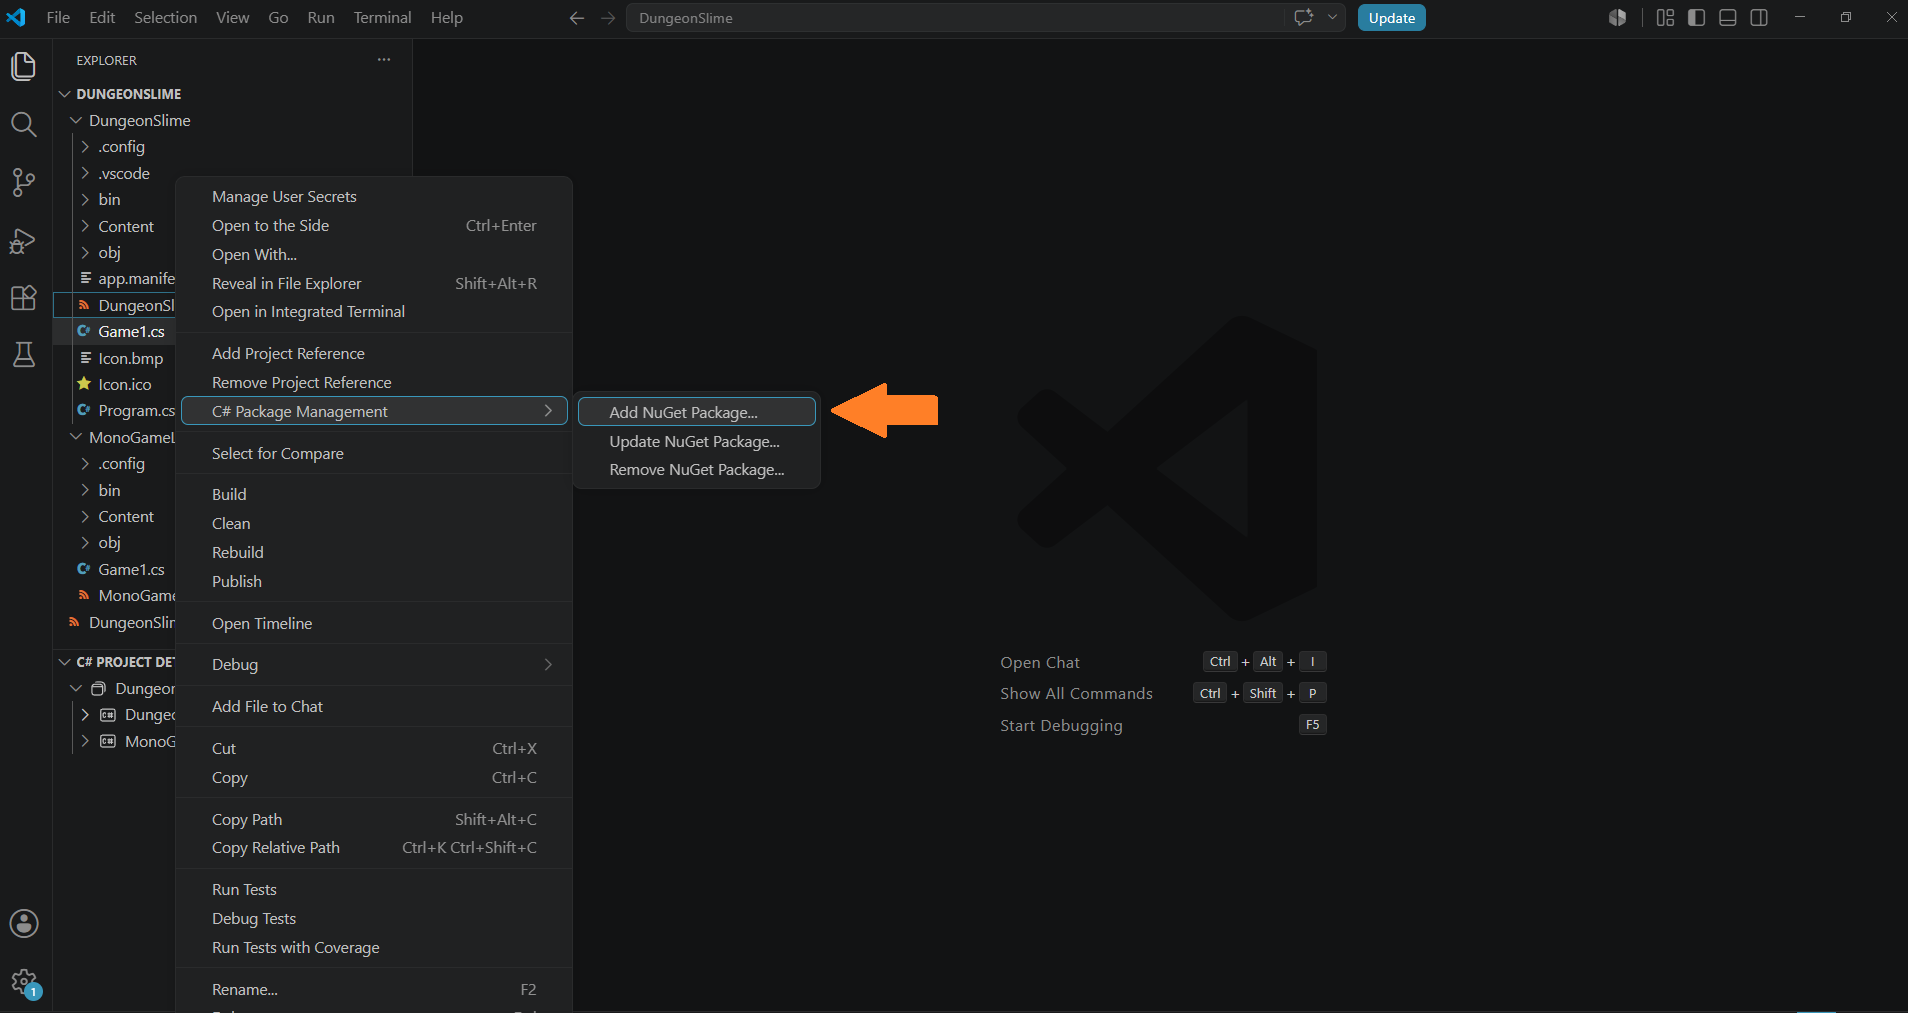Choose Add NuGet Package...
The height and width of the screenshot is (1013, 1908).
point(697,412)
